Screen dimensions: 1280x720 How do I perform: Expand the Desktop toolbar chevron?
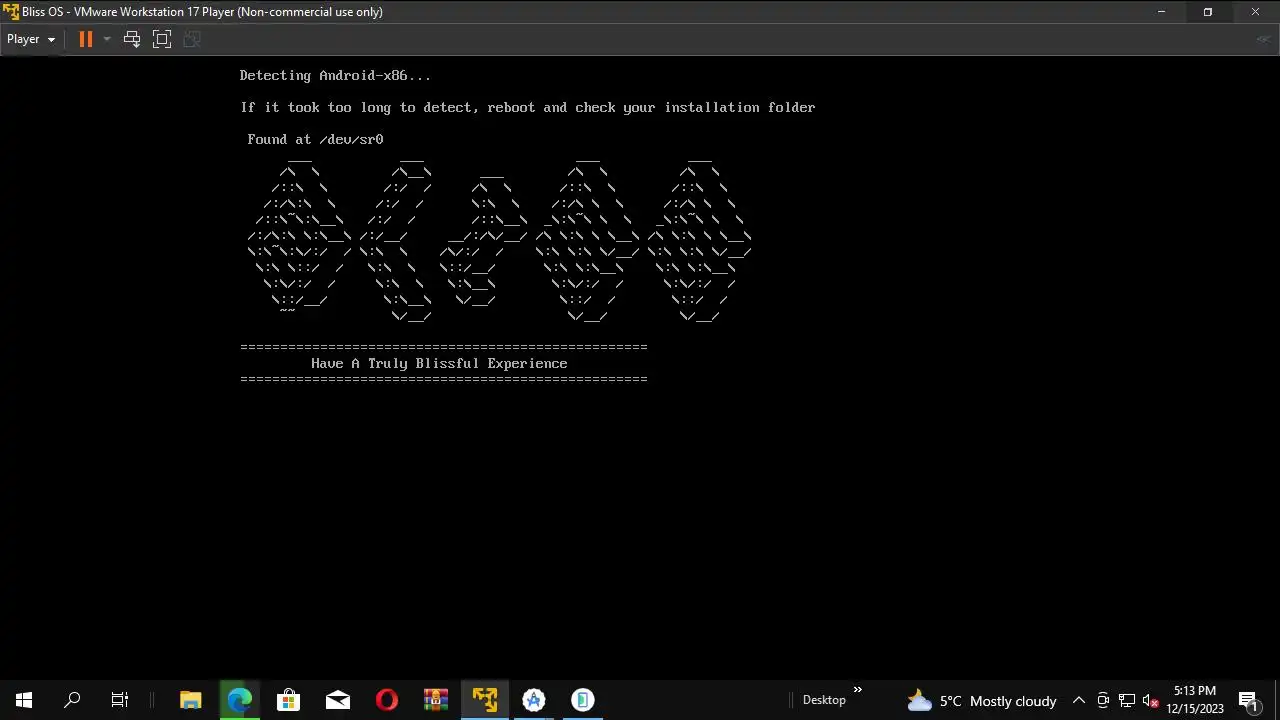click(857, 690)
